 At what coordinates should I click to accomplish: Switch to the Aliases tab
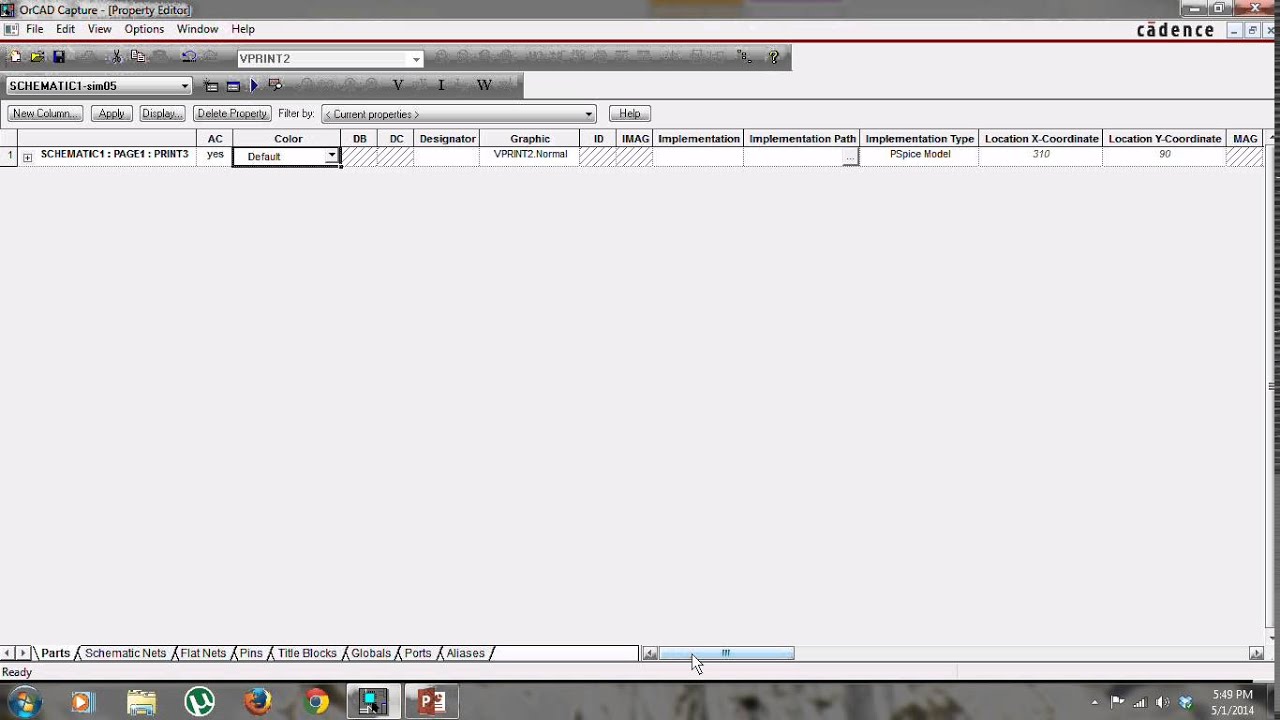pos(465,653)
